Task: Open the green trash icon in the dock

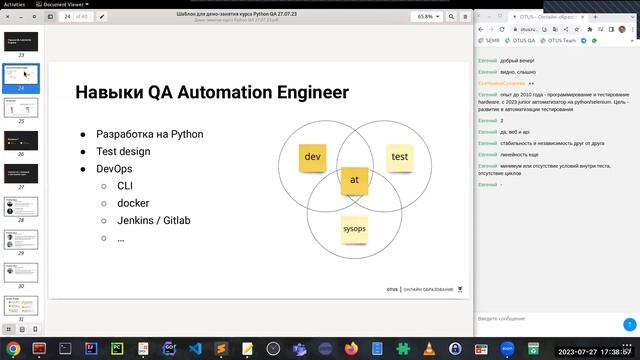Action: click(x=533, y=349)
